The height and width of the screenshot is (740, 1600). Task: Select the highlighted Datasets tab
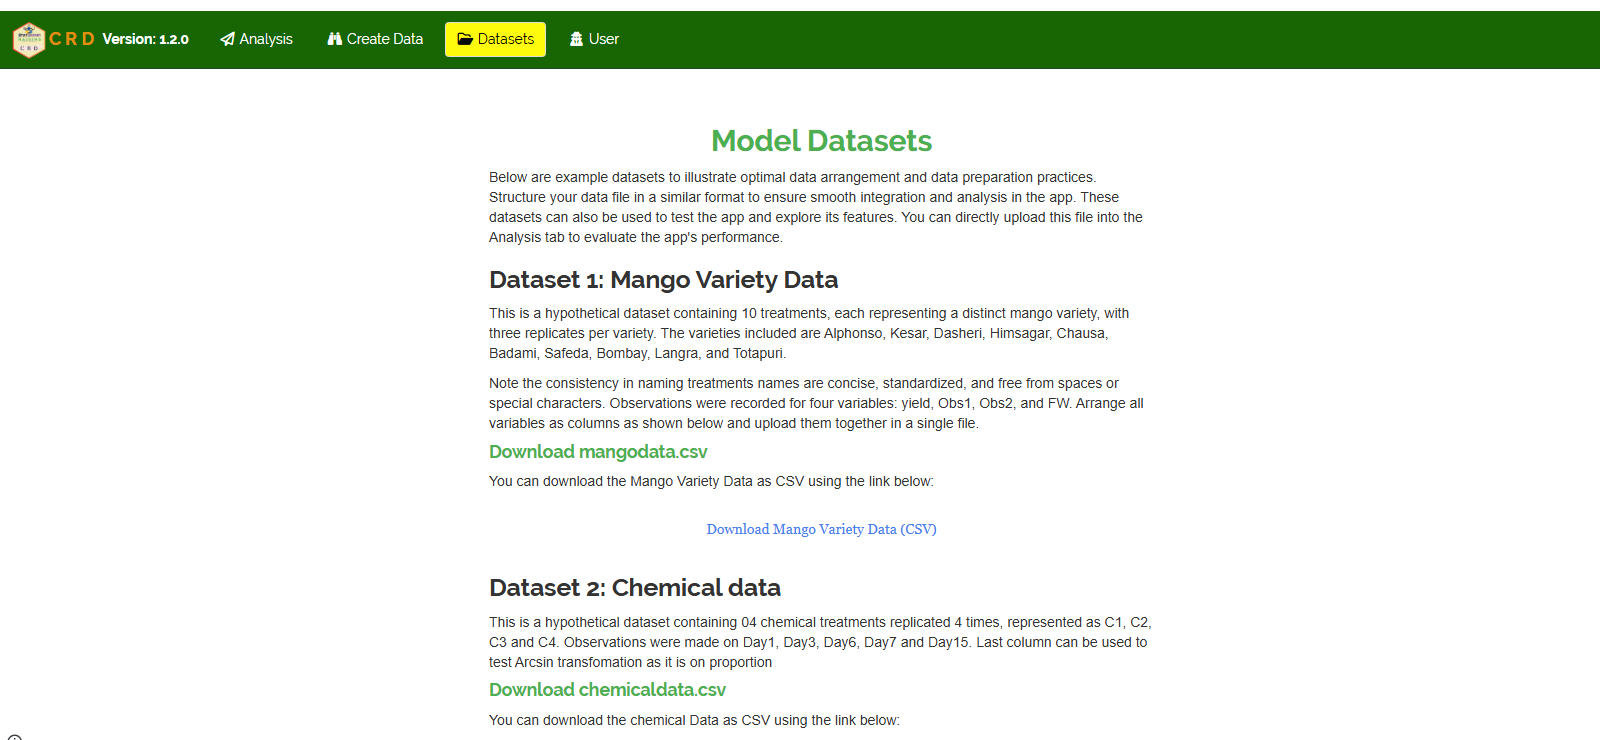pyautogui.click(x=505, y=39)
